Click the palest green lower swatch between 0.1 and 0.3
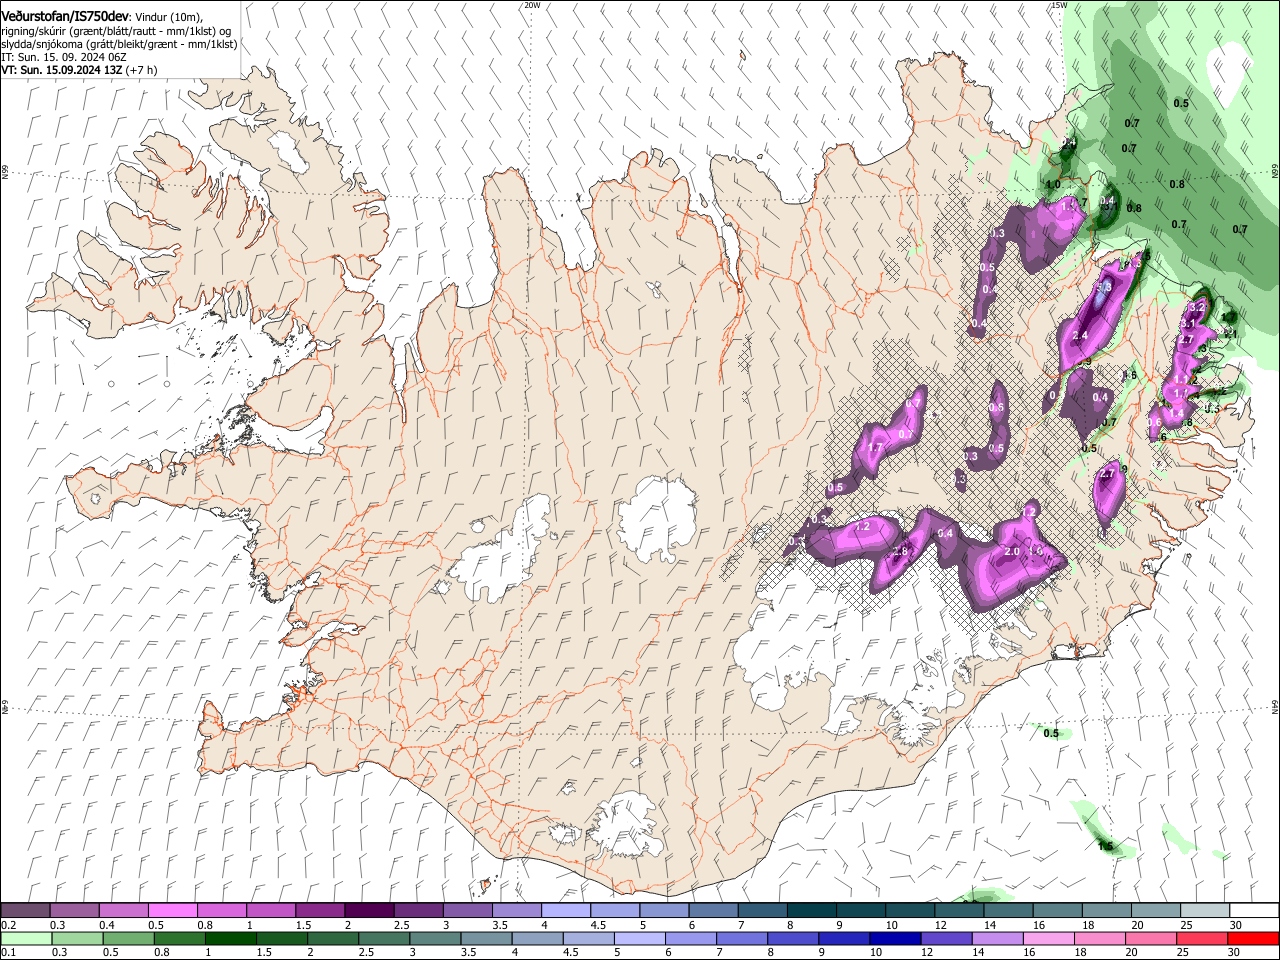 (x=26, y=939)
